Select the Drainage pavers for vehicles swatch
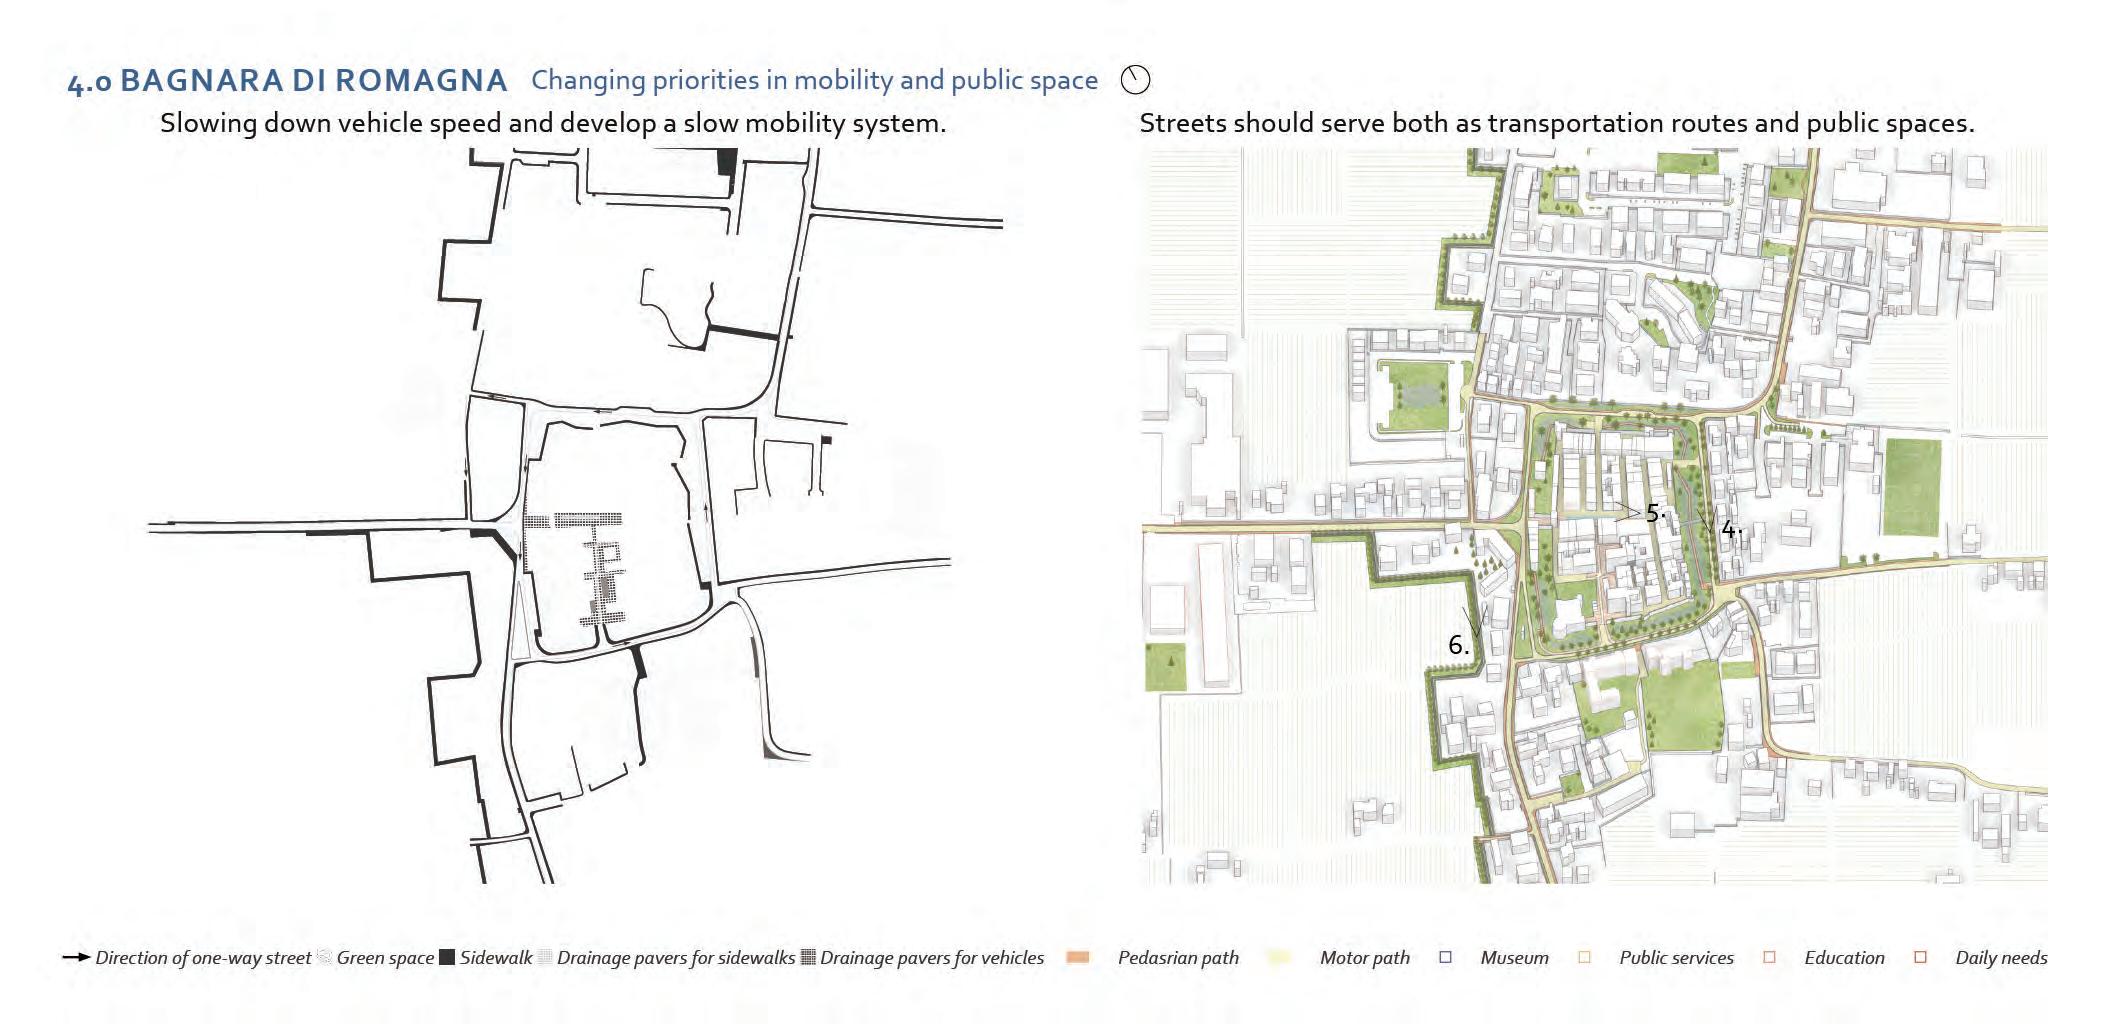Viewport: 2111px width, 1030px height. (x=808, y=957)
